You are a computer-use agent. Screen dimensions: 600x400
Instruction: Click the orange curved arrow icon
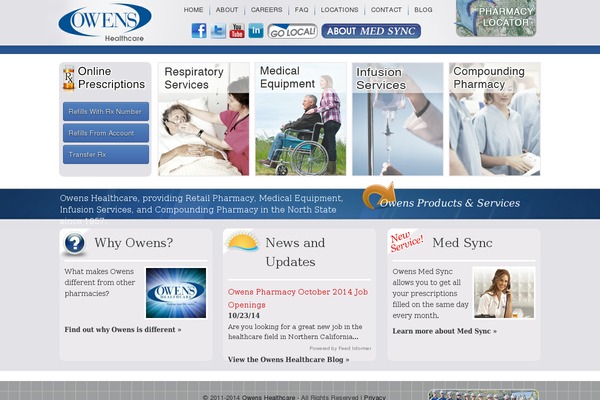[x=378, y=195]
